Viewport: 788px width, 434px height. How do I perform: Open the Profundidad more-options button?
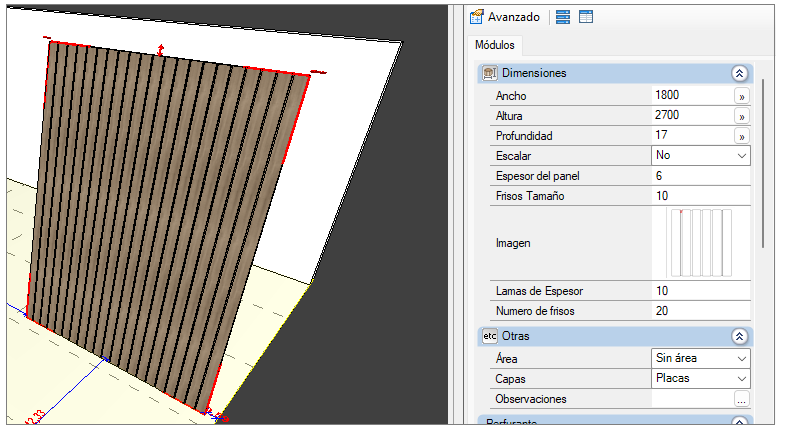742,137
